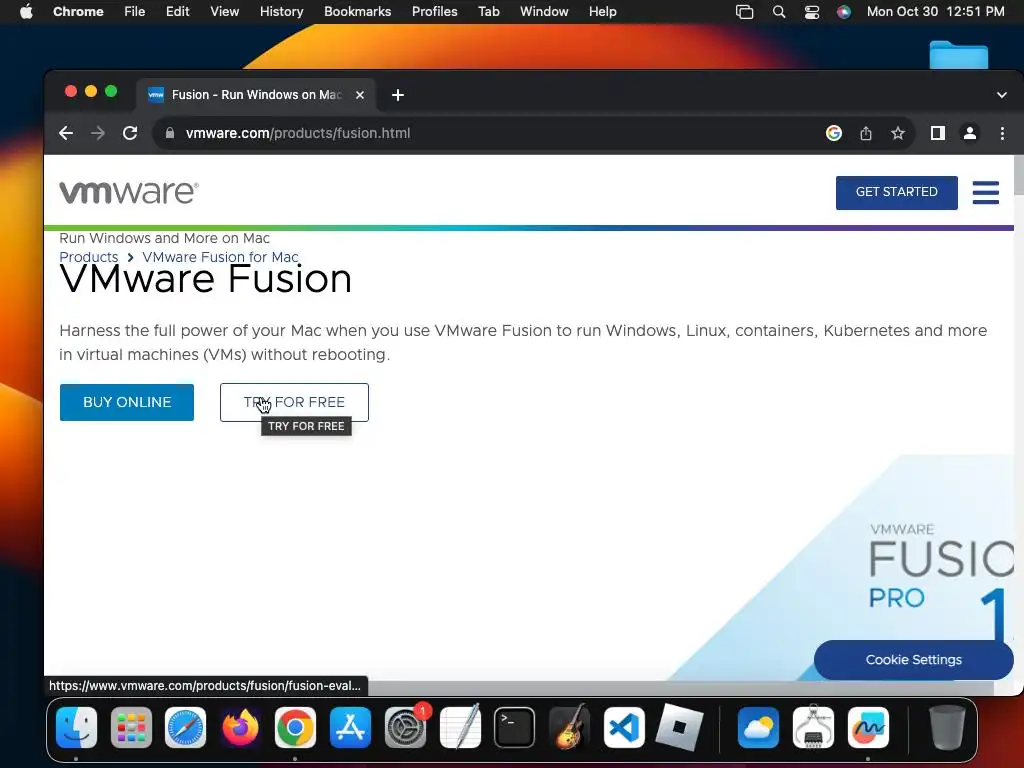1024x768 pixels.
Task: Open Terminal from the Dock
Action: pos(515,727)
